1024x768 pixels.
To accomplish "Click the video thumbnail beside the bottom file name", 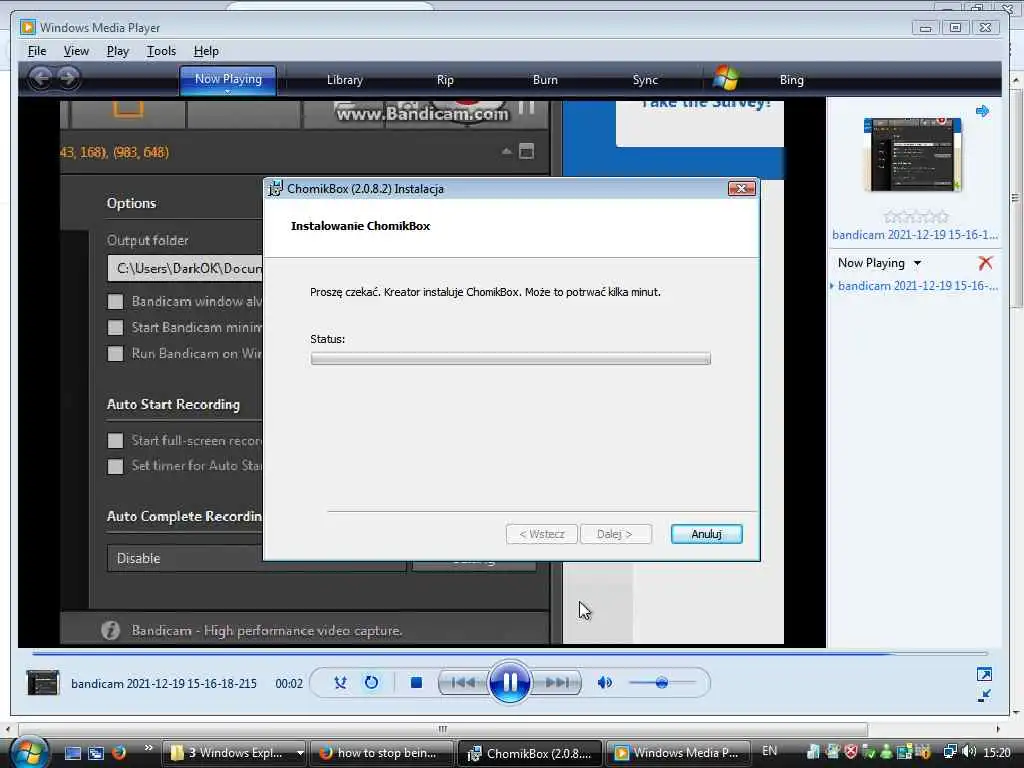I will pos(43,683).
